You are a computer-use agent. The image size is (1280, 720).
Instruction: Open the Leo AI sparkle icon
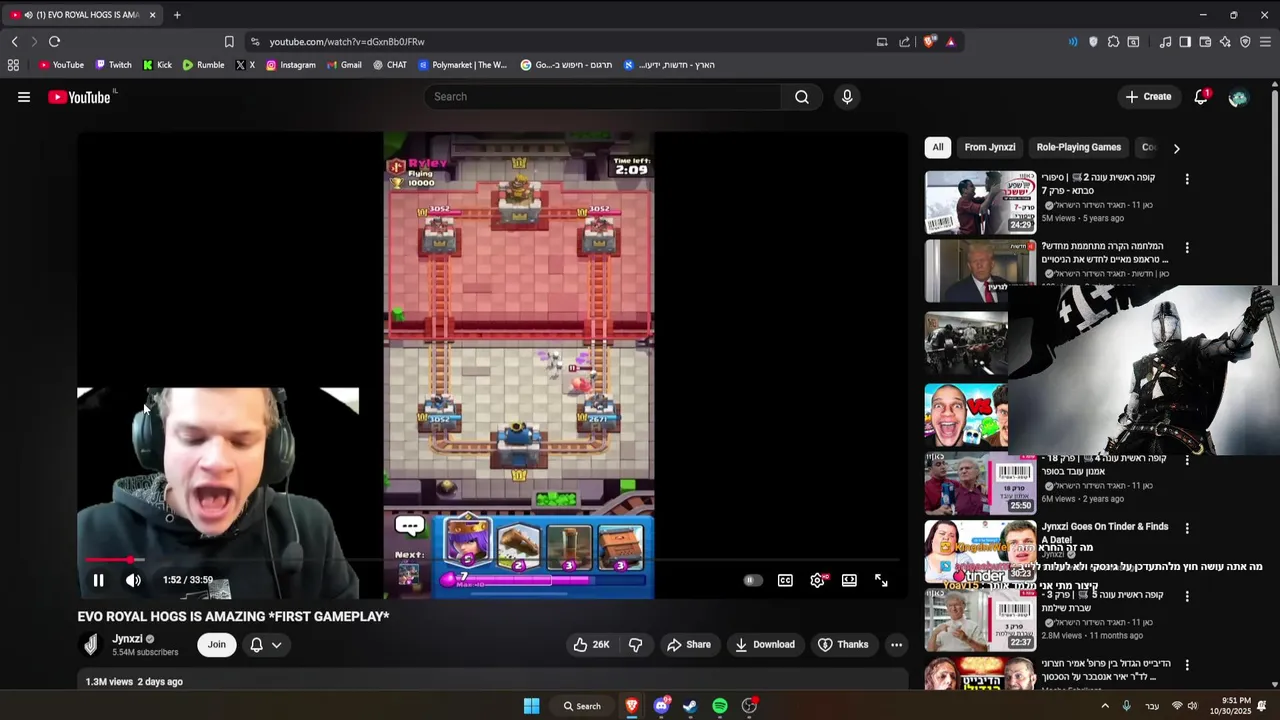point(1225,42)
